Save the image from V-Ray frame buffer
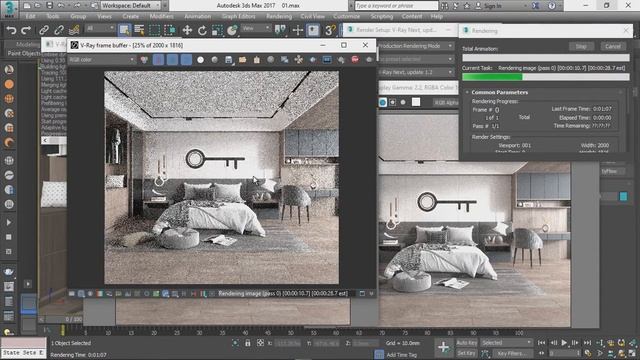 229,60
